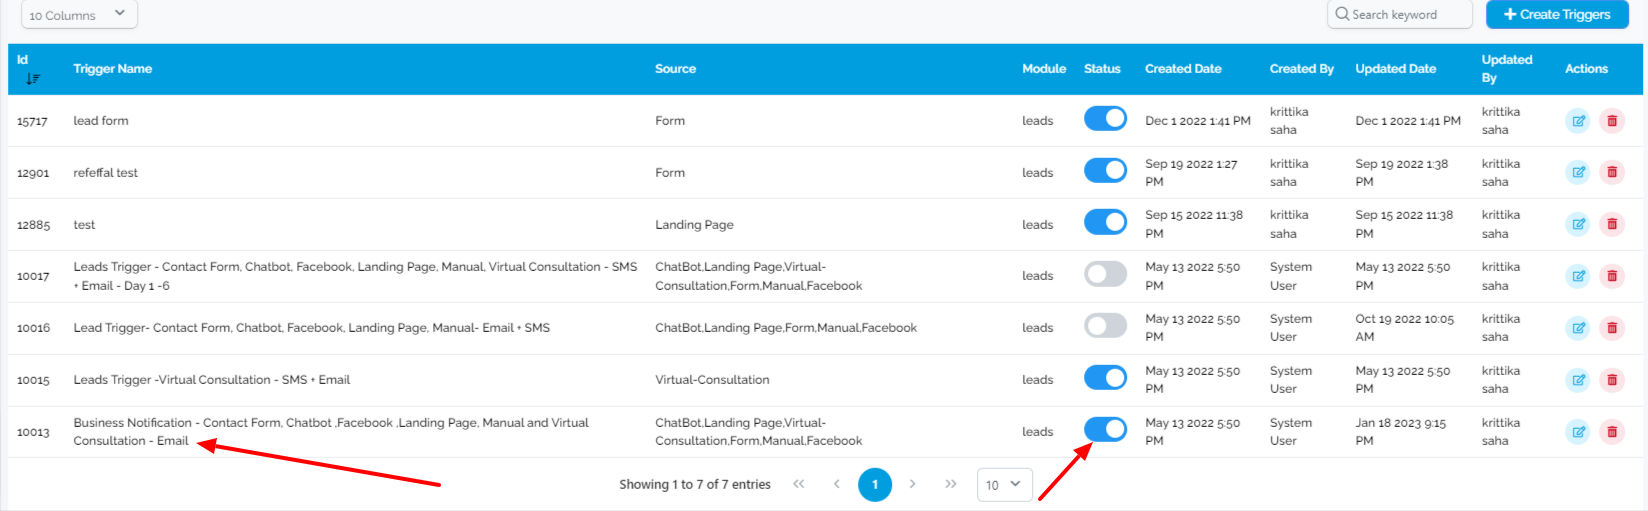The height and width of the screenshot is (511, 1648).
Task: Select 'Virtual-Consultation' source cell
Action: tap(712, 380)
